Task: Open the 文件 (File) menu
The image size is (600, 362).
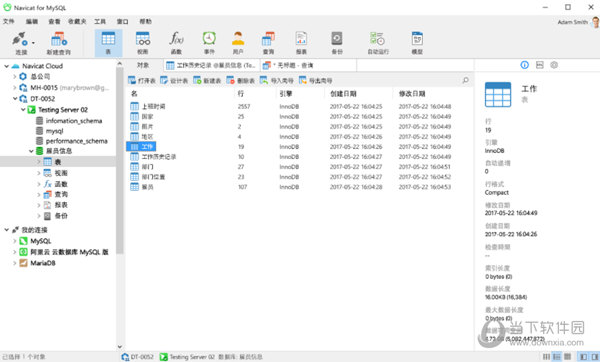Action: (9, 21)
